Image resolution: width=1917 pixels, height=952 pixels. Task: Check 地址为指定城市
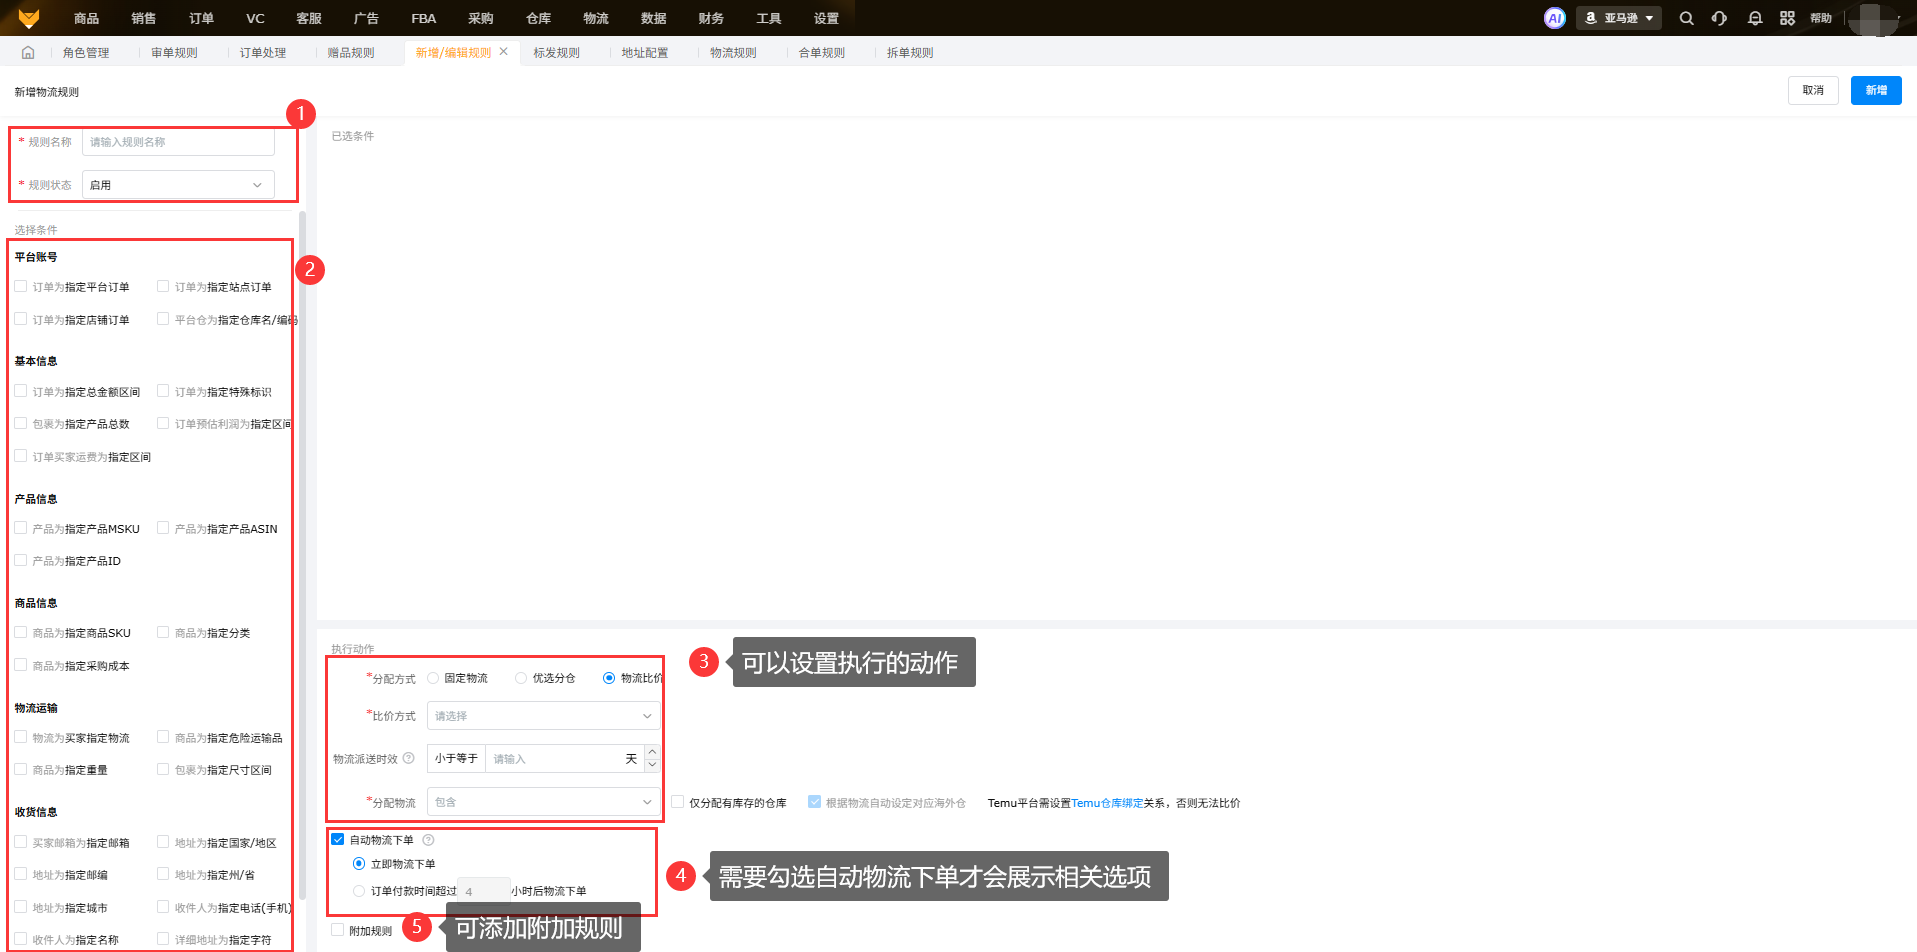pos(21,907)
